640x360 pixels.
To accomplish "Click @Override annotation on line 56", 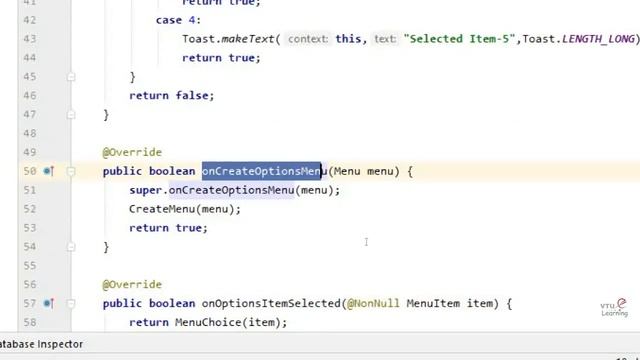I will (132, 284).
